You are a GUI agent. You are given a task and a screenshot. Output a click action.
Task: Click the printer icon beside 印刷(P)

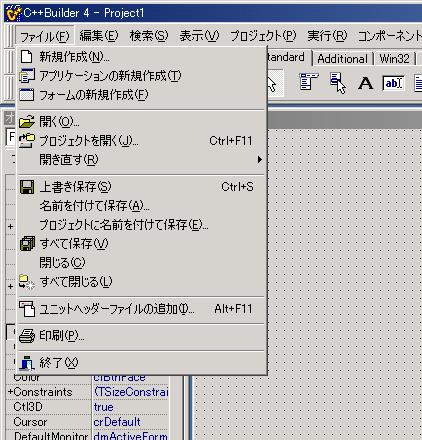pos(27,336)
